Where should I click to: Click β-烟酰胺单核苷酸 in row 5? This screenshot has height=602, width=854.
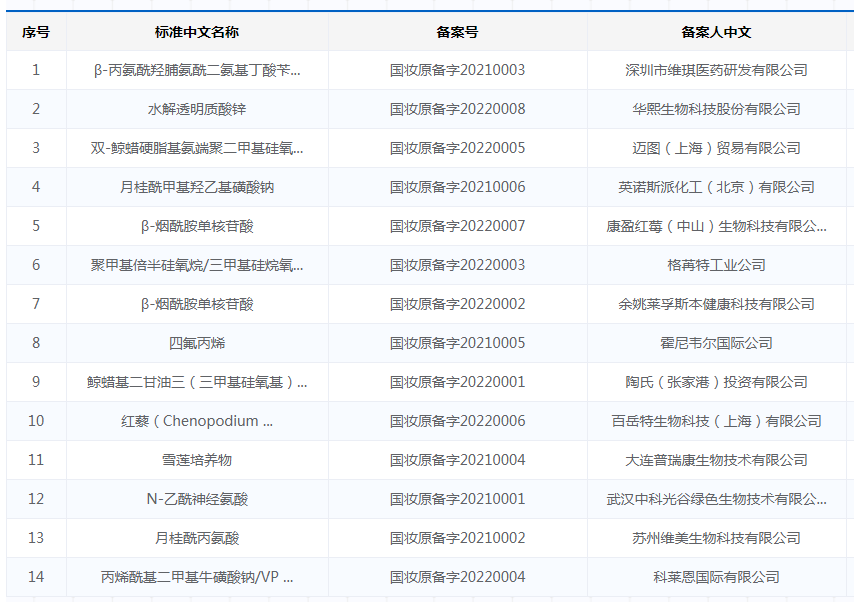coord(197,226)
